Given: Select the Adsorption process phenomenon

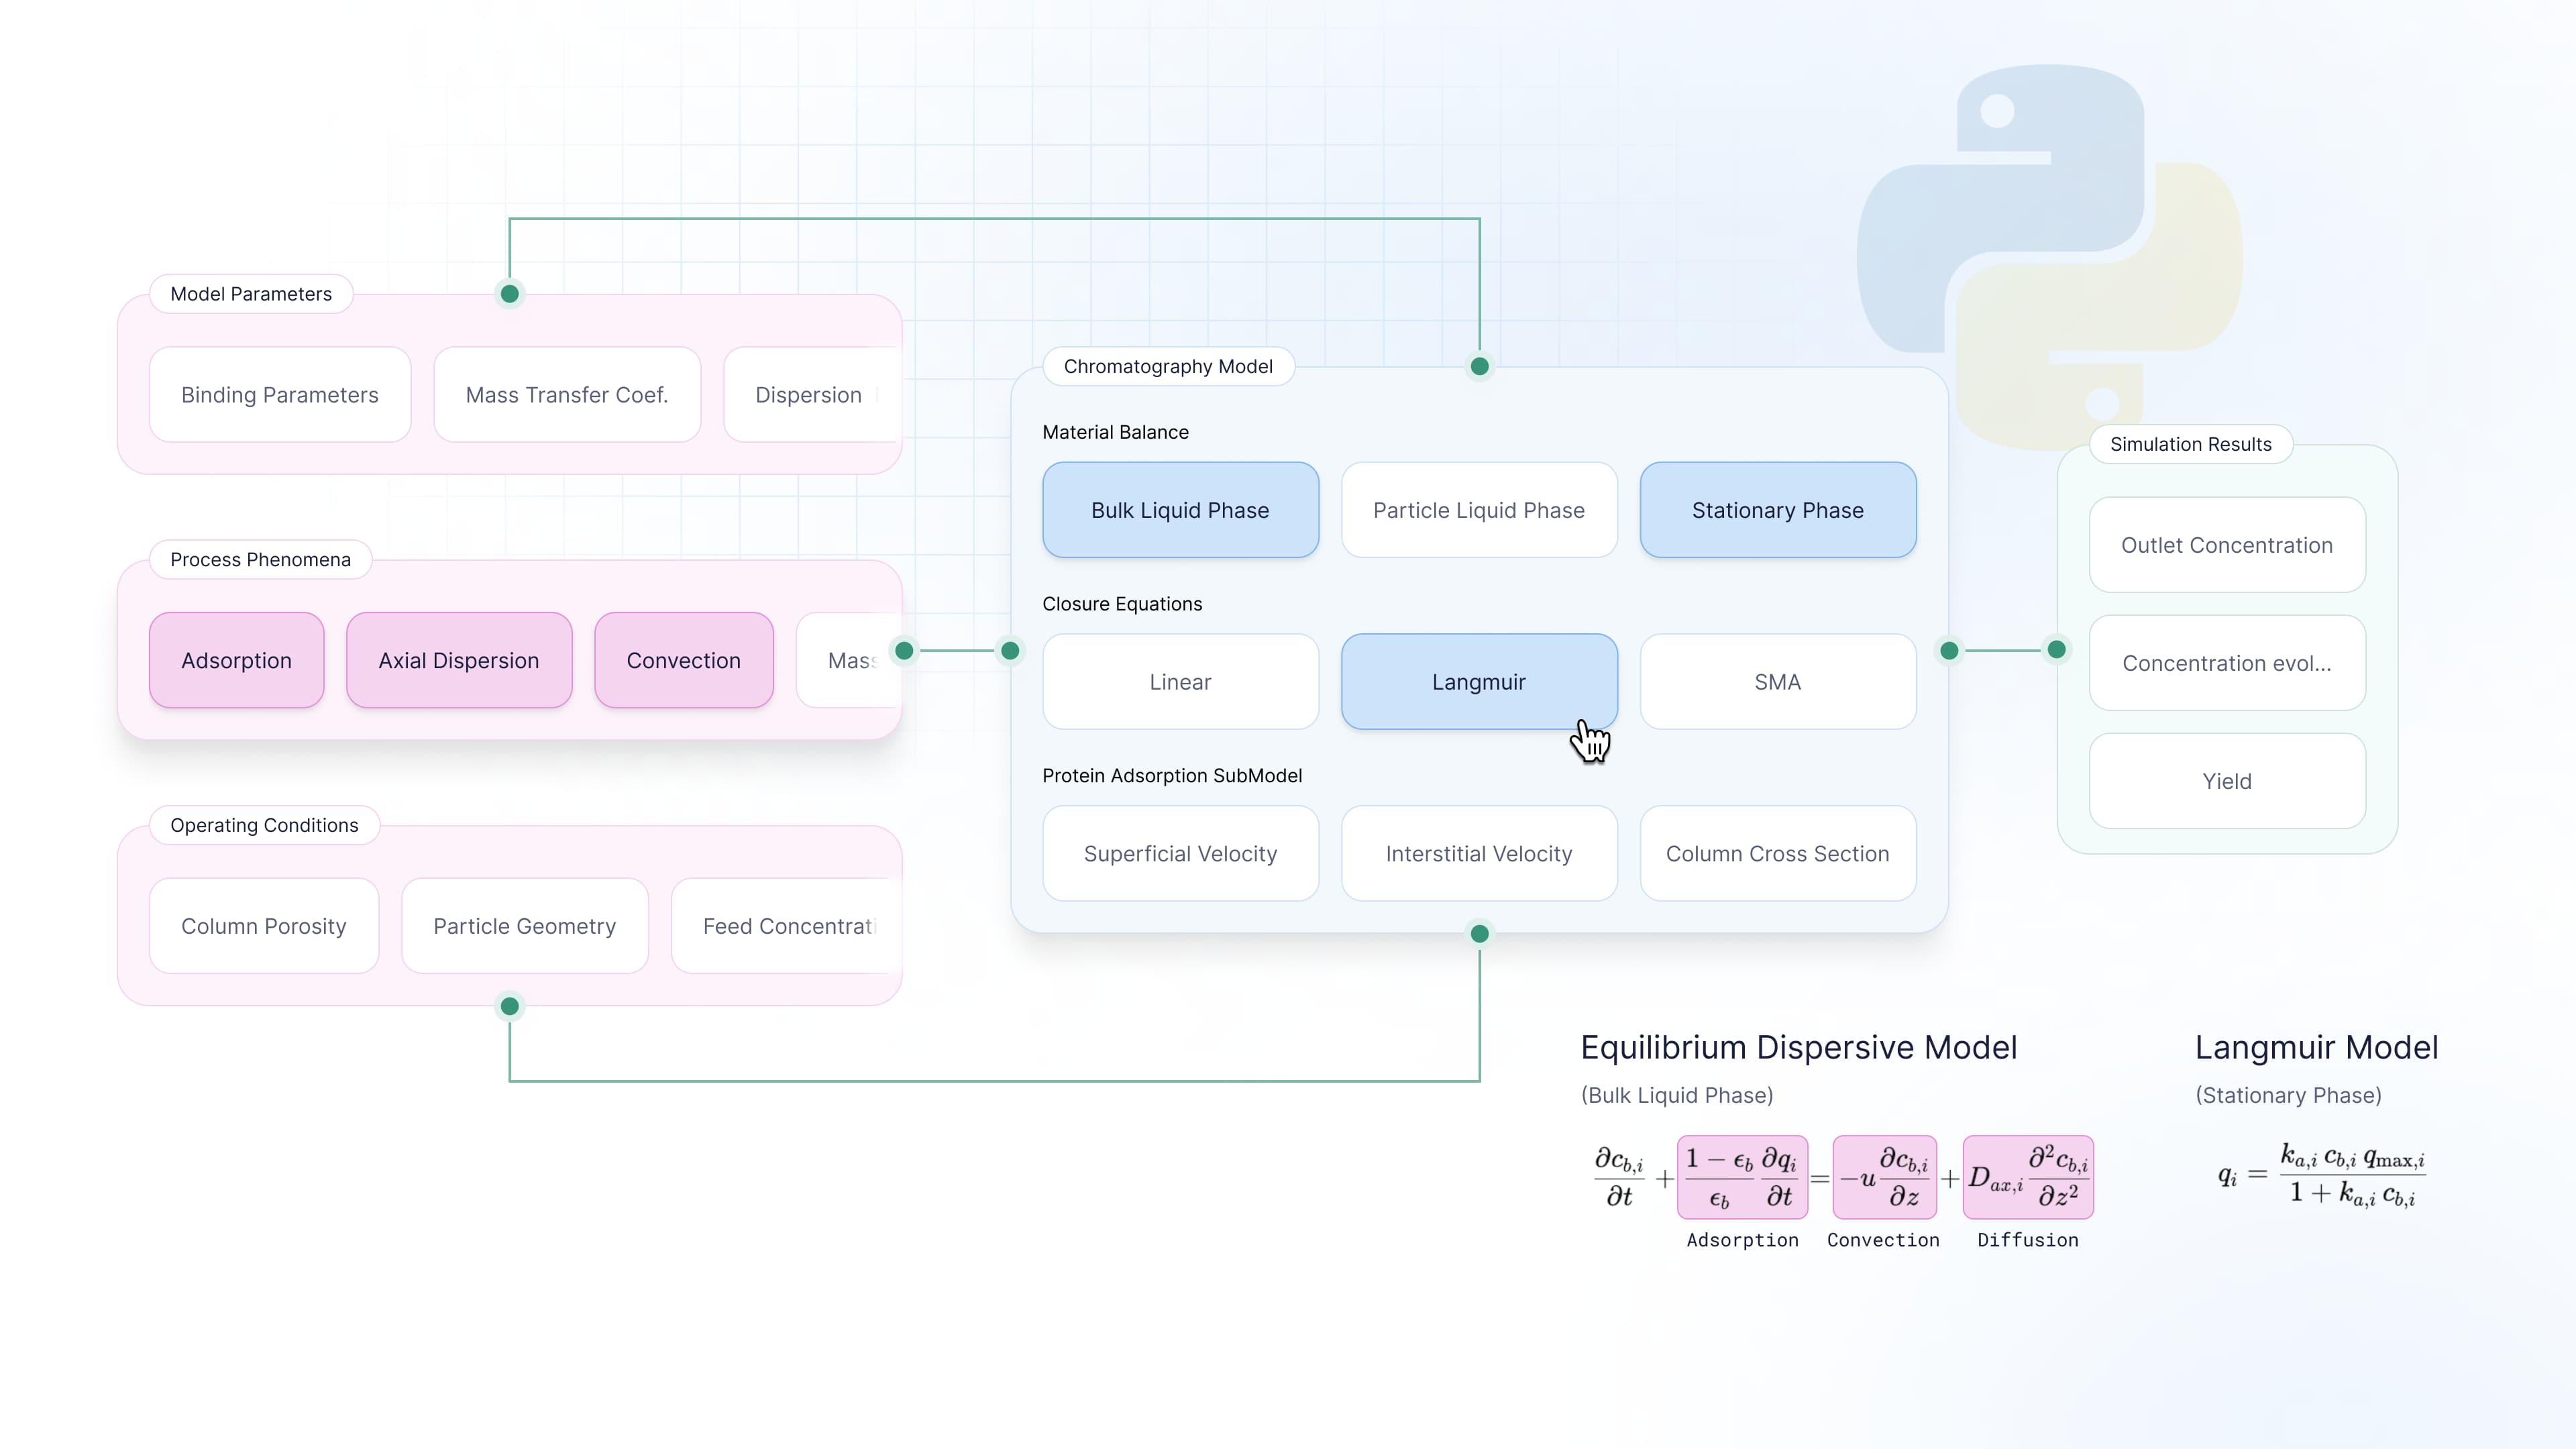Looking at the screenshot, I should (237, 661).
